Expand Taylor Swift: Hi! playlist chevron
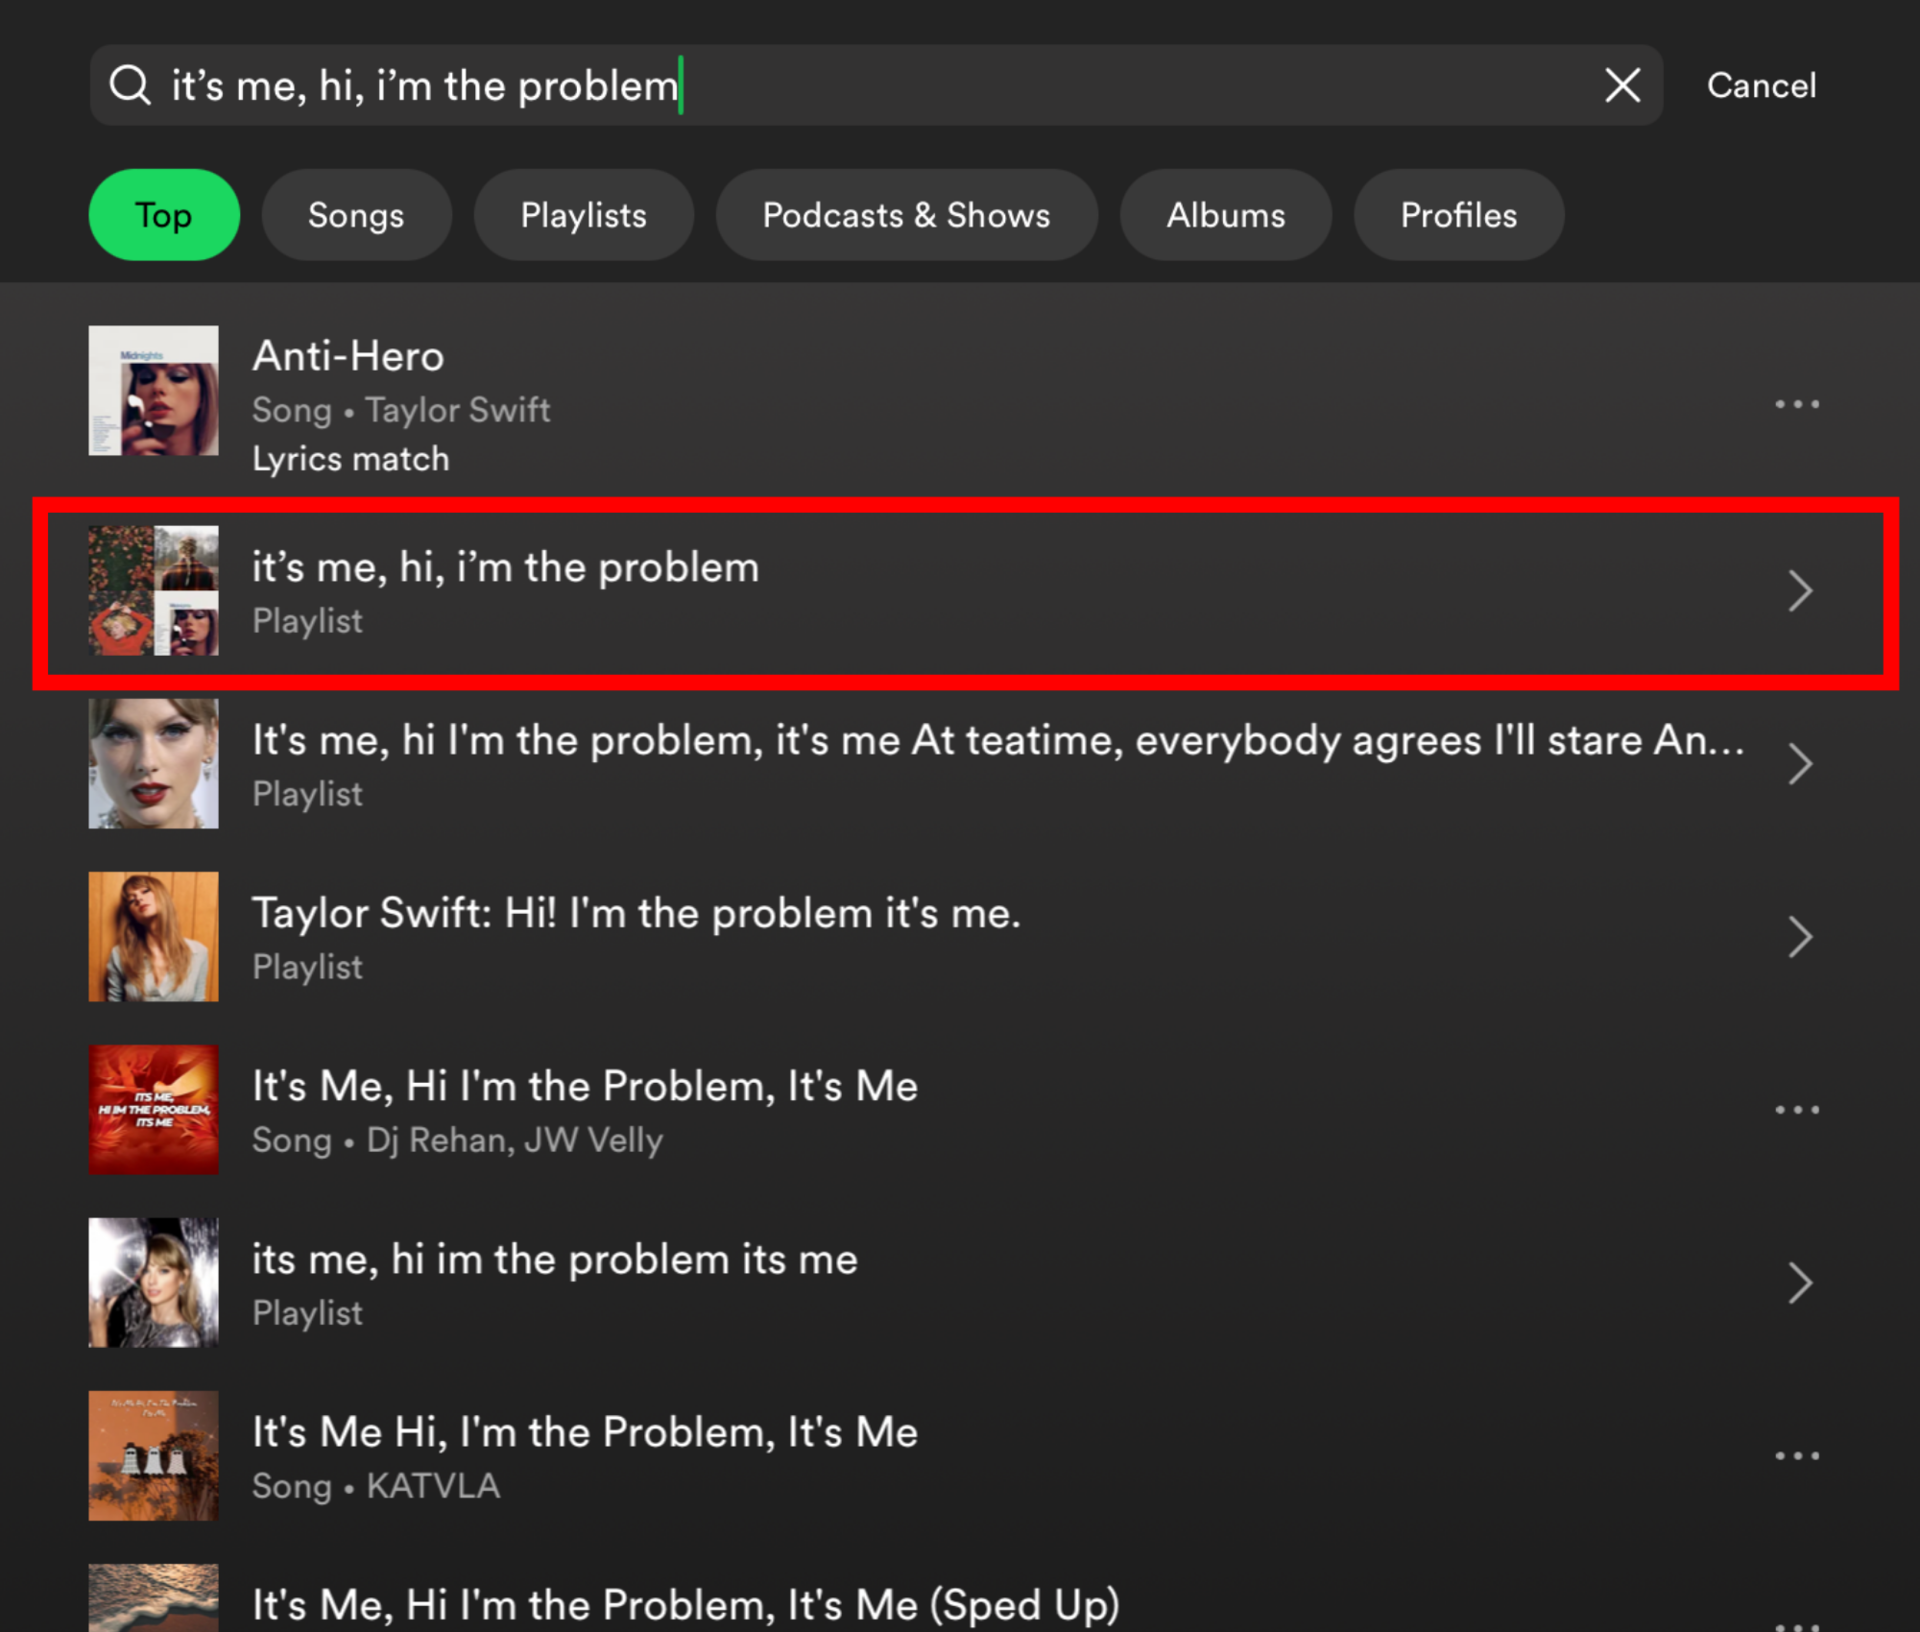The image size is (1920, 1632). [1799, 937]
